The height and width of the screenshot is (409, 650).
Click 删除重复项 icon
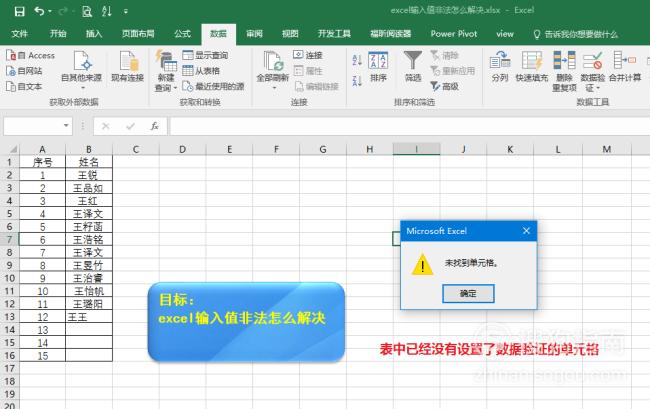[x=564, y=71]
